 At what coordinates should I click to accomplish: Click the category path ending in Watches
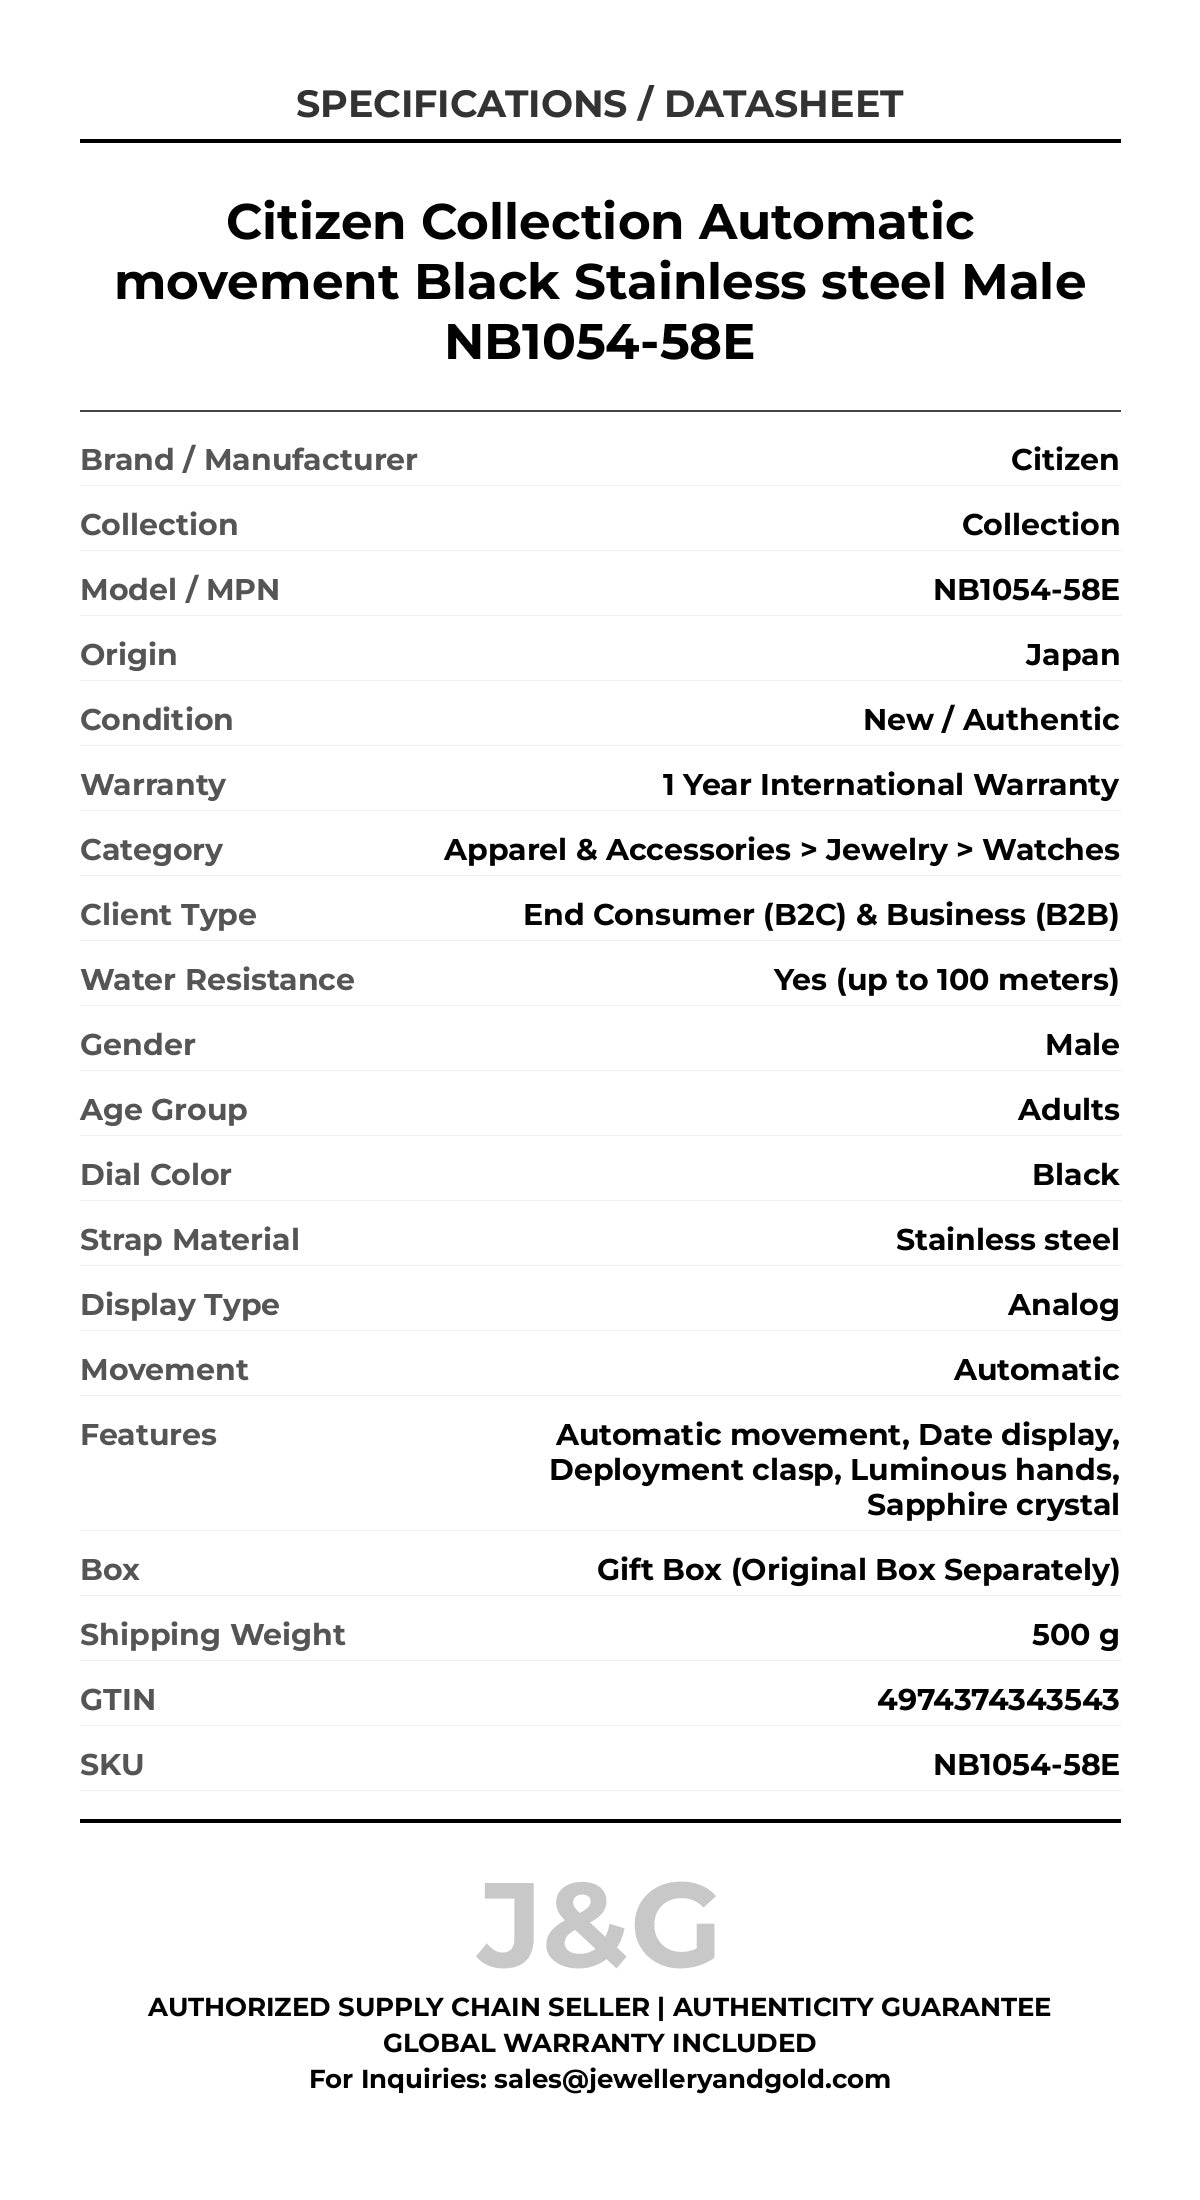pos(781,850)
